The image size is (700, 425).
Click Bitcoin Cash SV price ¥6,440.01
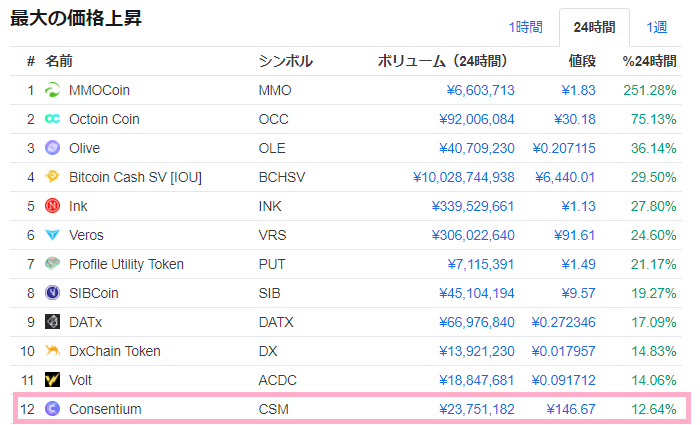(x=565, y=177)
